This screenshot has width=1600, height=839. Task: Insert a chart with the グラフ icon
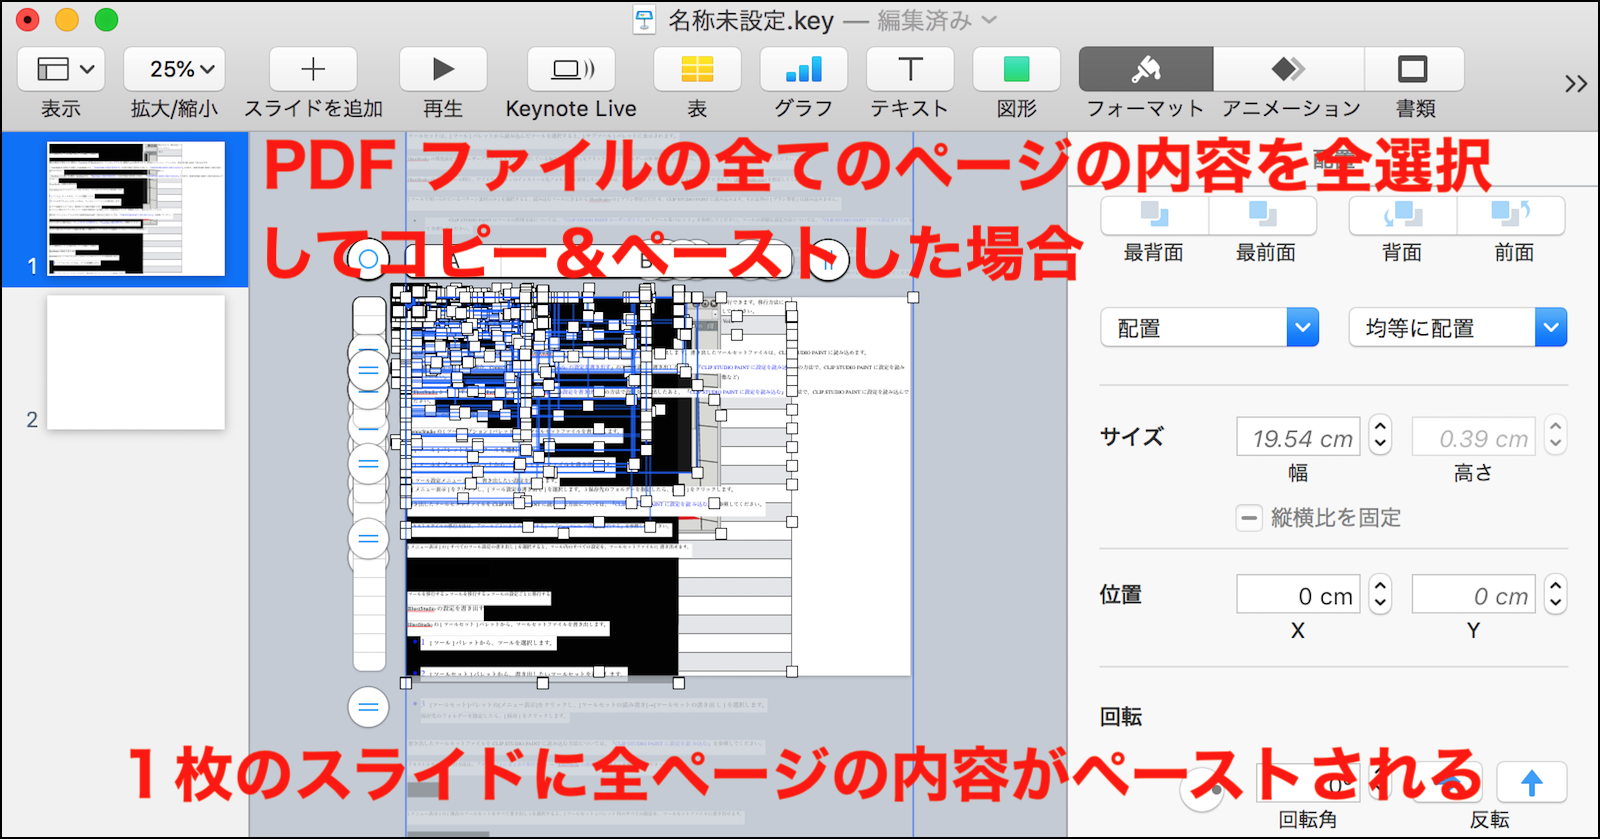(804, 69)
